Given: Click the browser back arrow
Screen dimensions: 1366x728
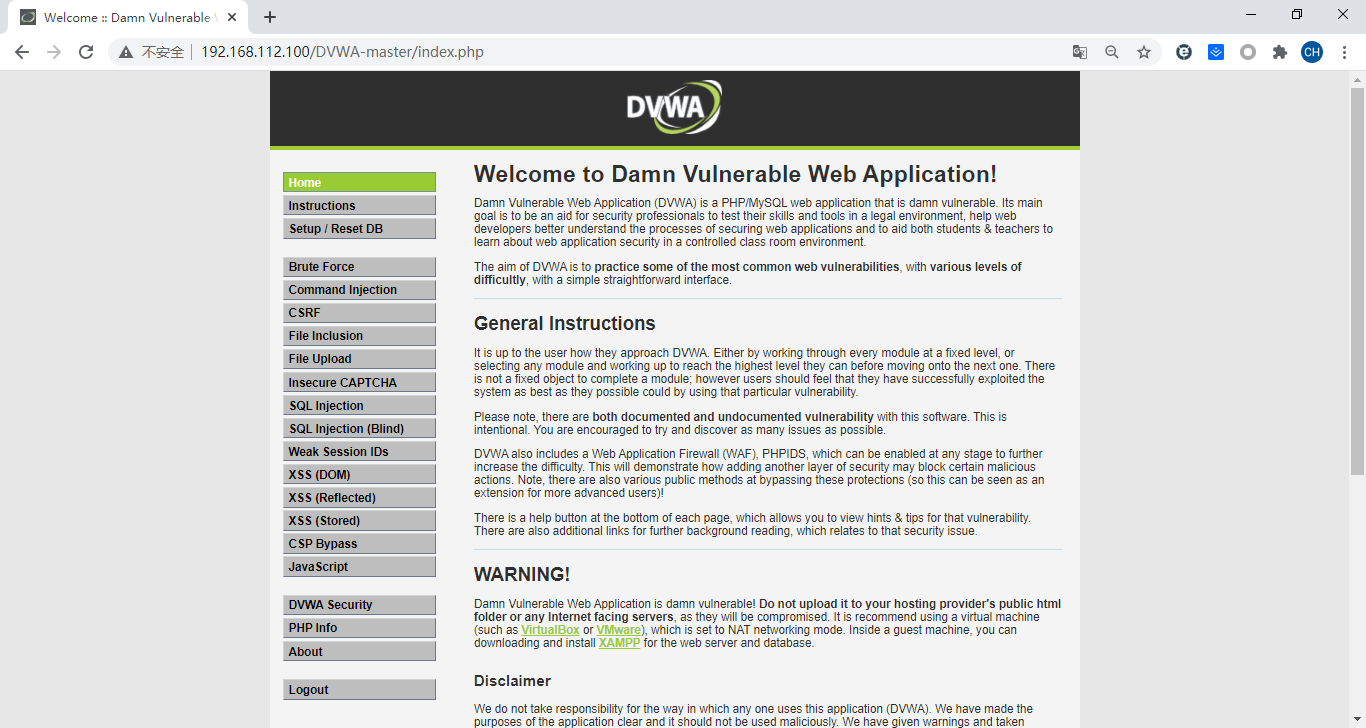Looking at the screenshot, I should tap(22, 52).
